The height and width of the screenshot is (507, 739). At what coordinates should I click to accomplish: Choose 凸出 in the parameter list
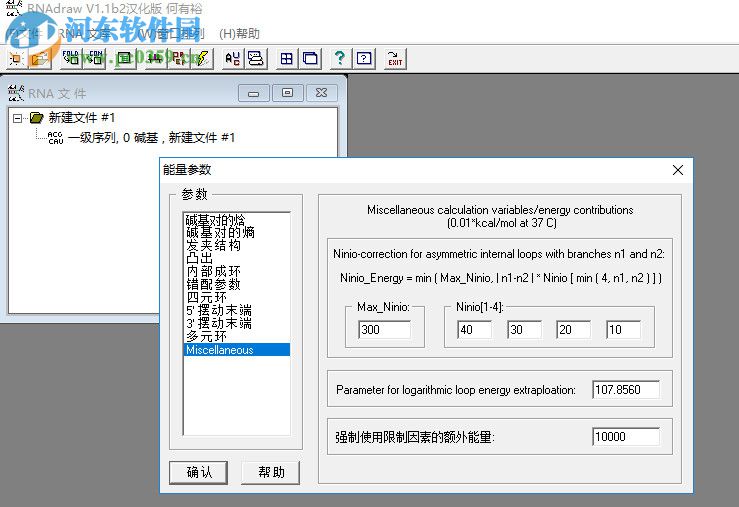199,258
